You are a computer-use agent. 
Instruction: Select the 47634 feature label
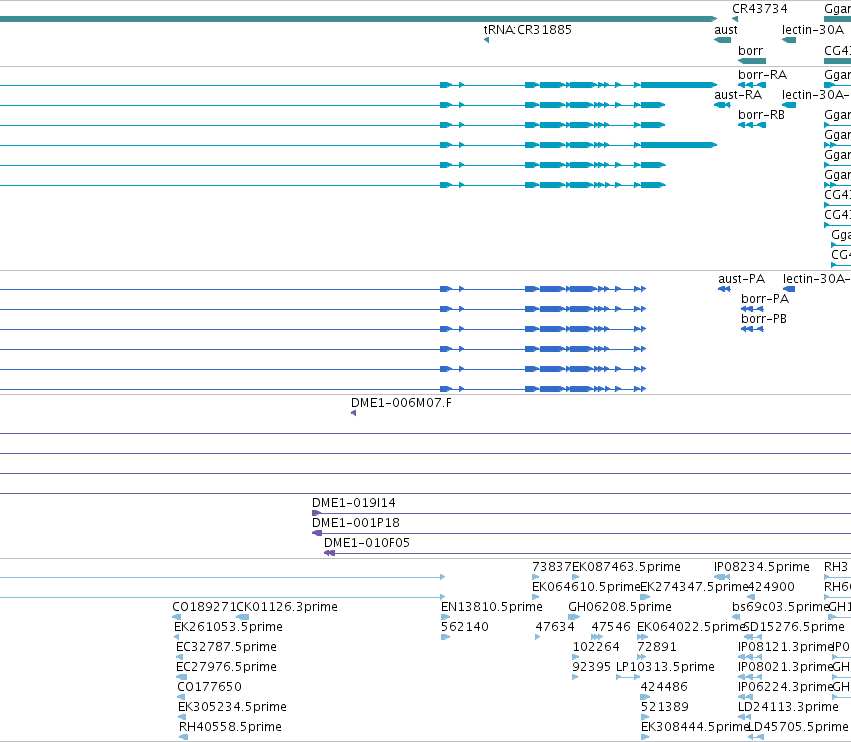(x=555, y=627)
